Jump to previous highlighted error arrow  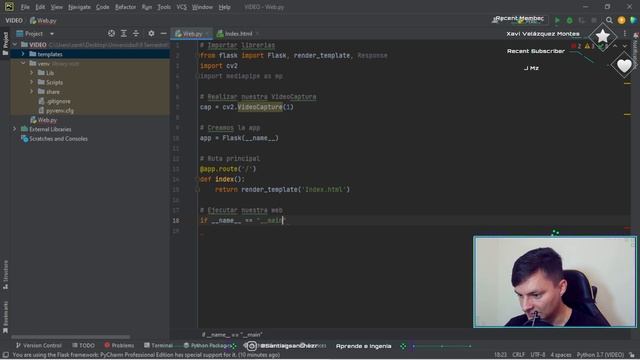pos(615,46)
